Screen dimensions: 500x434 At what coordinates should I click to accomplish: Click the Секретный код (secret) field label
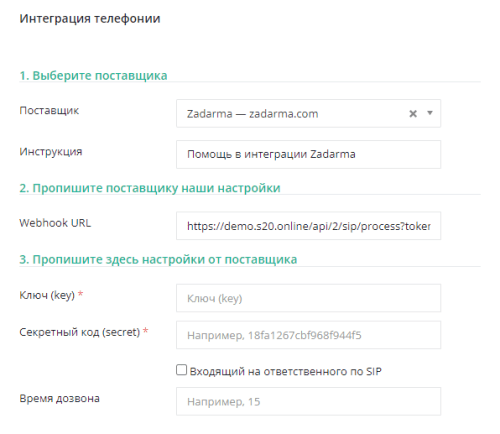[80, 332]
